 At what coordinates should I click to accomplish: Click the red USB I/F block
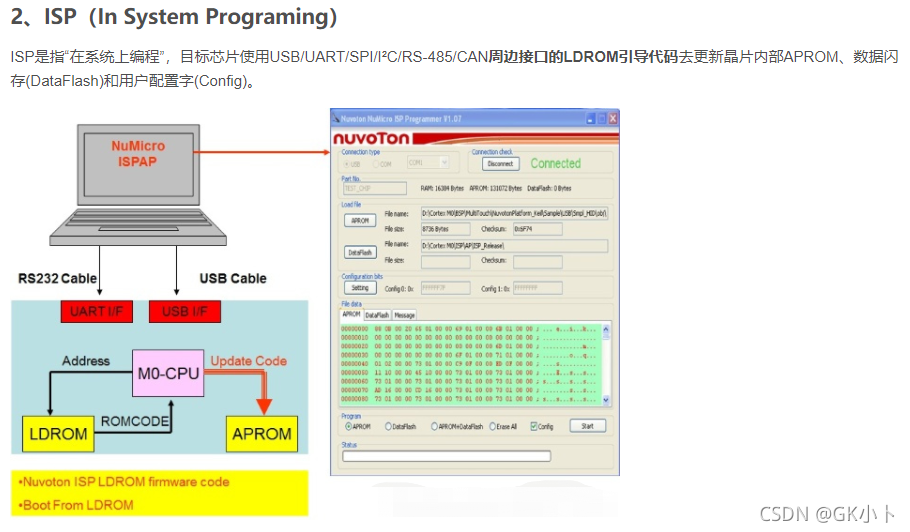185,312
